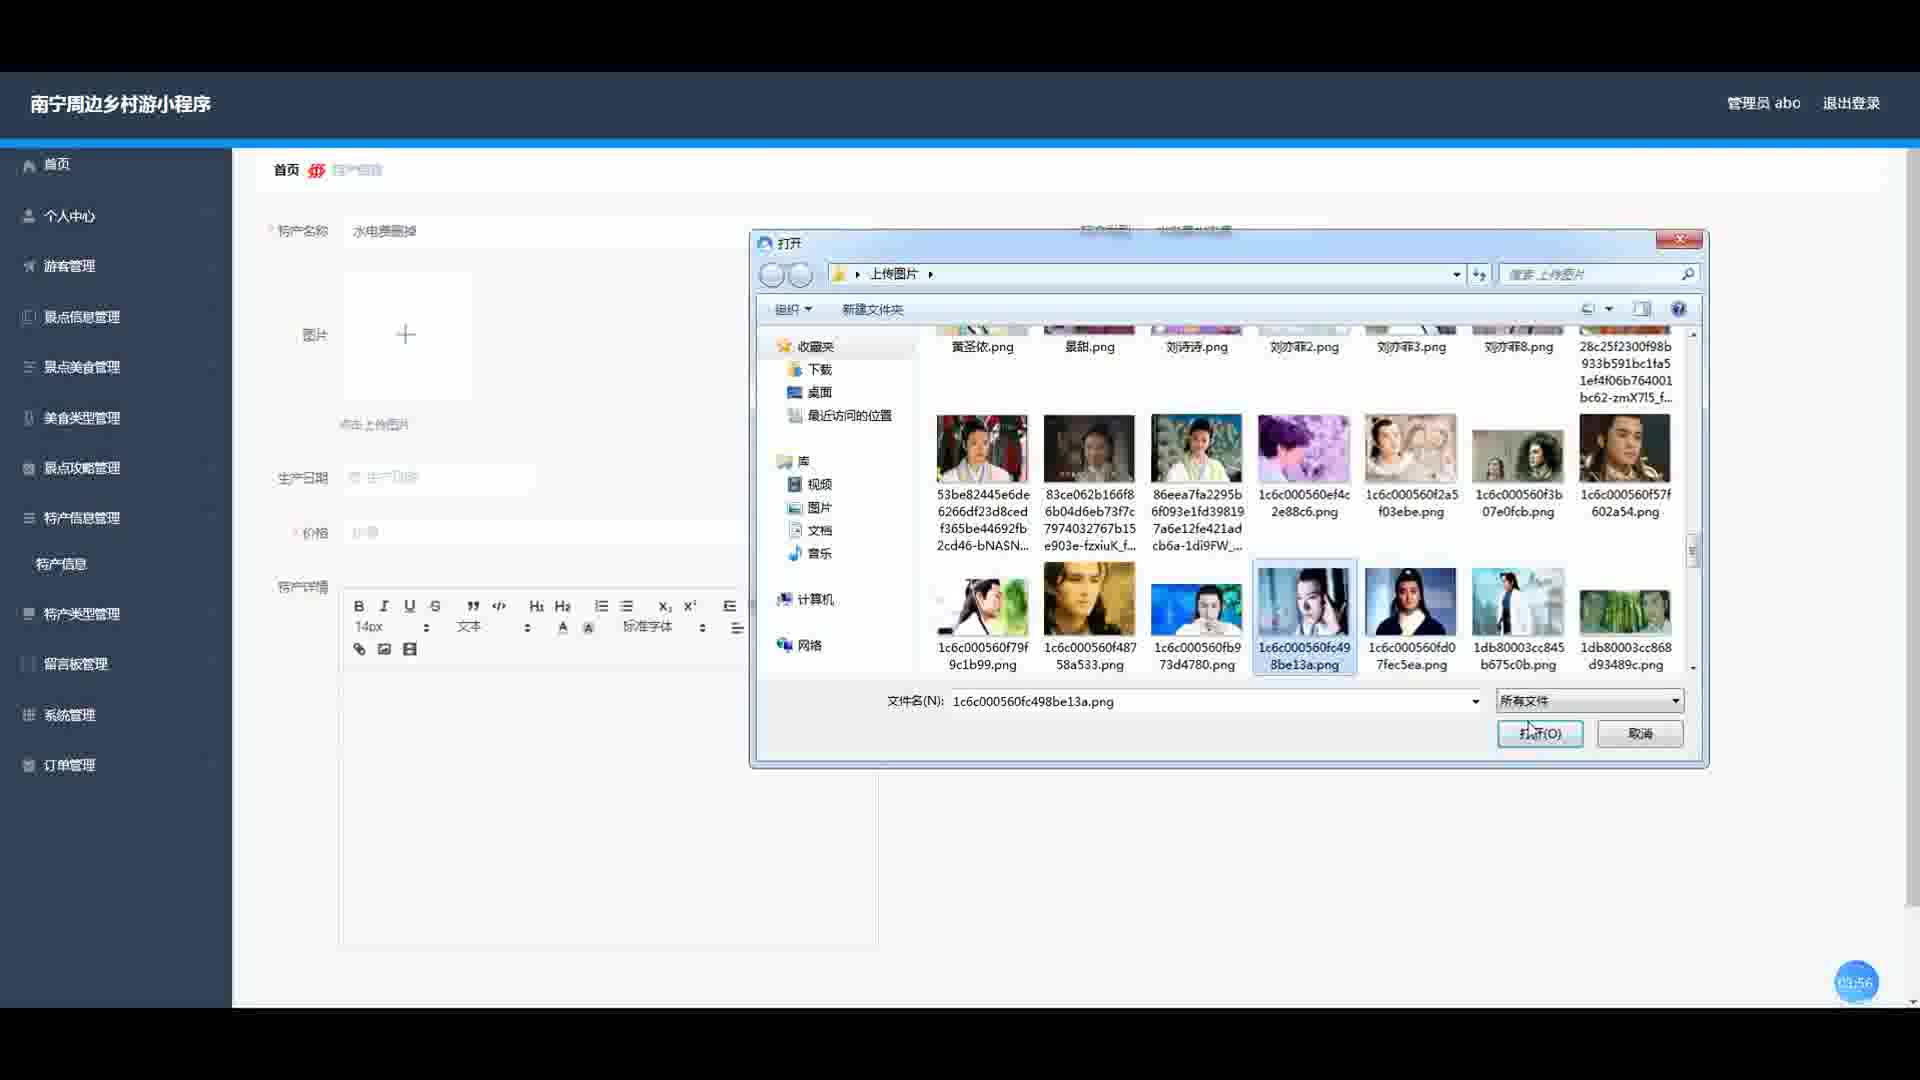
Task: Open 特产信息 submenu item
Action: (x=62, y=564)
